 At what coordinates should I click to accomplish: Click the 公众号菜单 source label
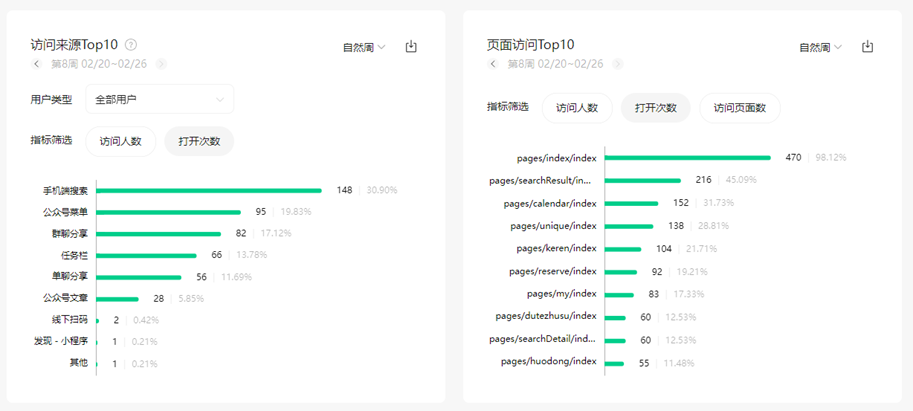click(x=65, y=212)
